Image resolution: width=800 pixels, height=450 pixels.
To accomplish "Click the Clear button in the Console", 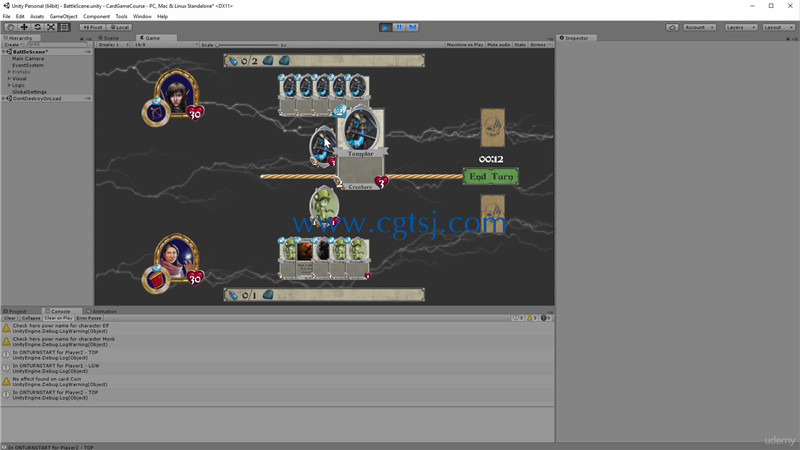I will [x=10, y=318].
